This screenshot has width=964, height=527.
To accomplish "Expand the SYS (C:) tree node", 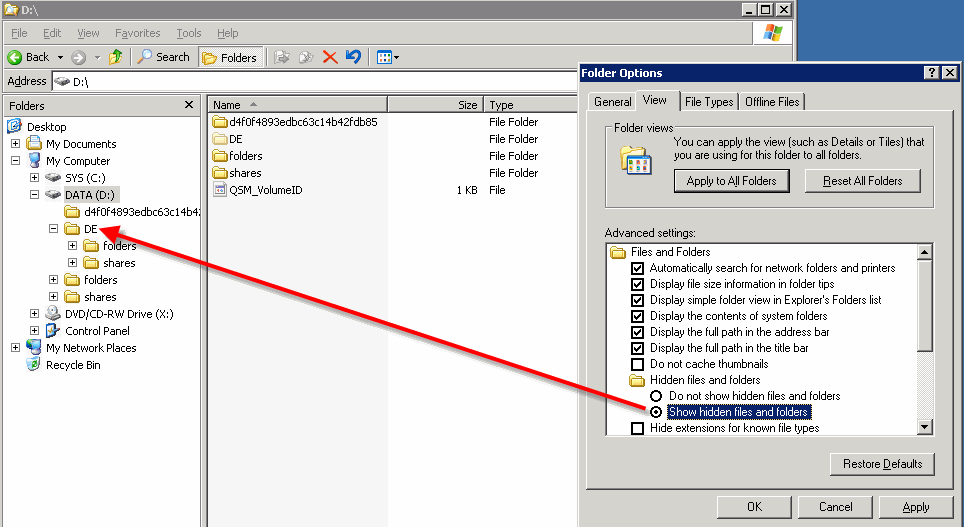I will pos(34,178).
